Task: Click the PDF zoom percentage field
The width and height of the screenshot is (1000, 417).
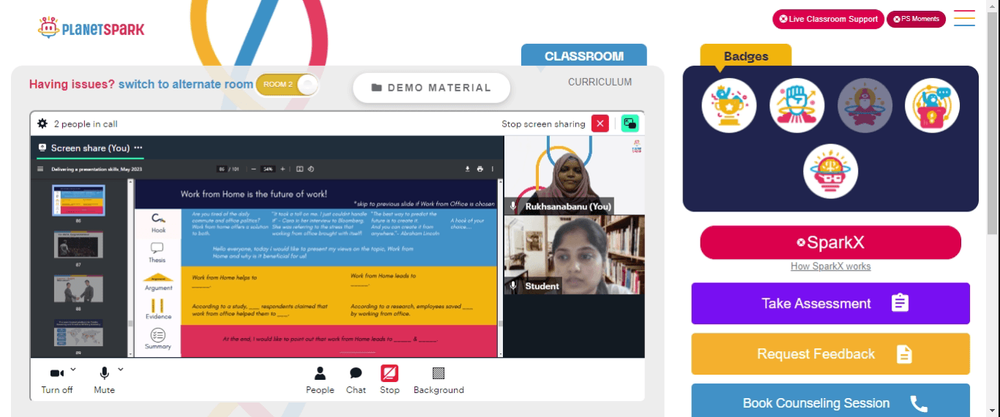Action: (268, 169)
